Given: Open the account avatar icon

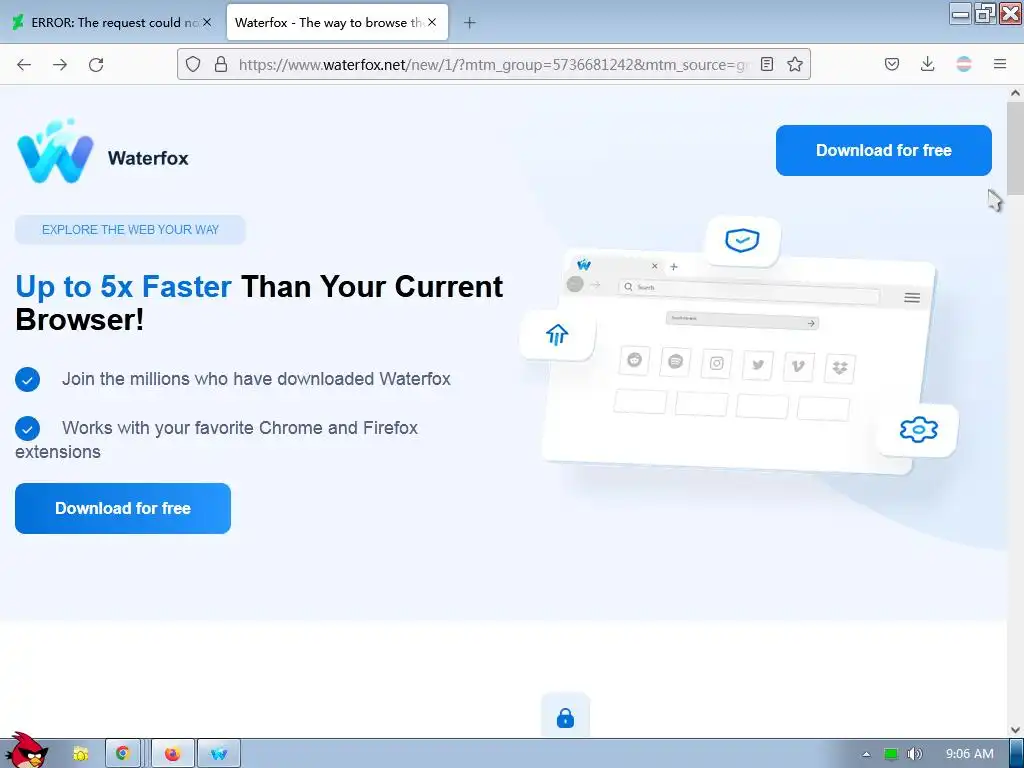Looking at the screenshot, I should click(x=964, y=64).
